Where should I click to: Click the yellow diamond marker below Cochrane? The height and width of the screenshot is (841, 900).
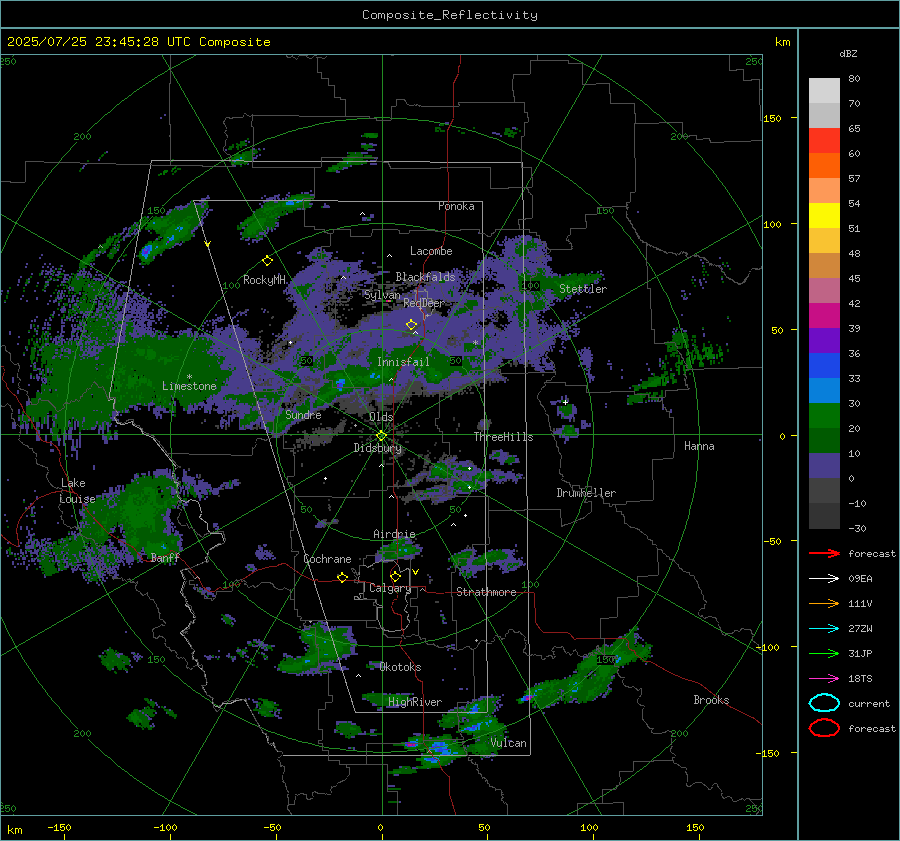coord(342,578)
